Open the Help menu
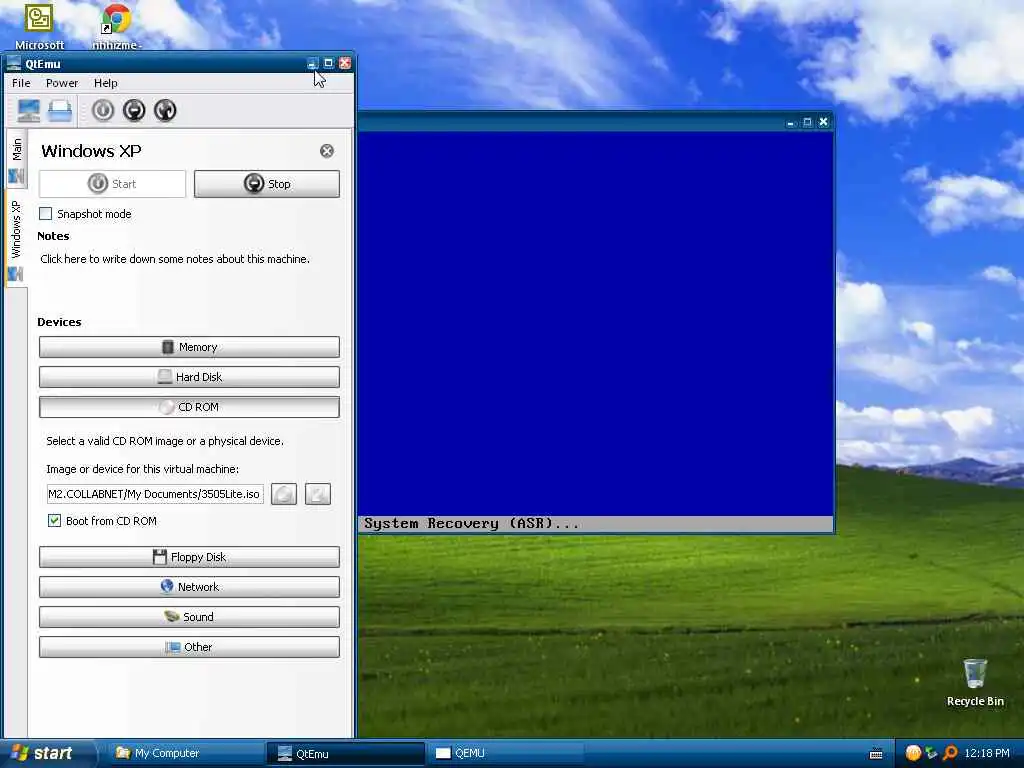Viewport: 1024px width, 768px height. (x=106, y=83)
